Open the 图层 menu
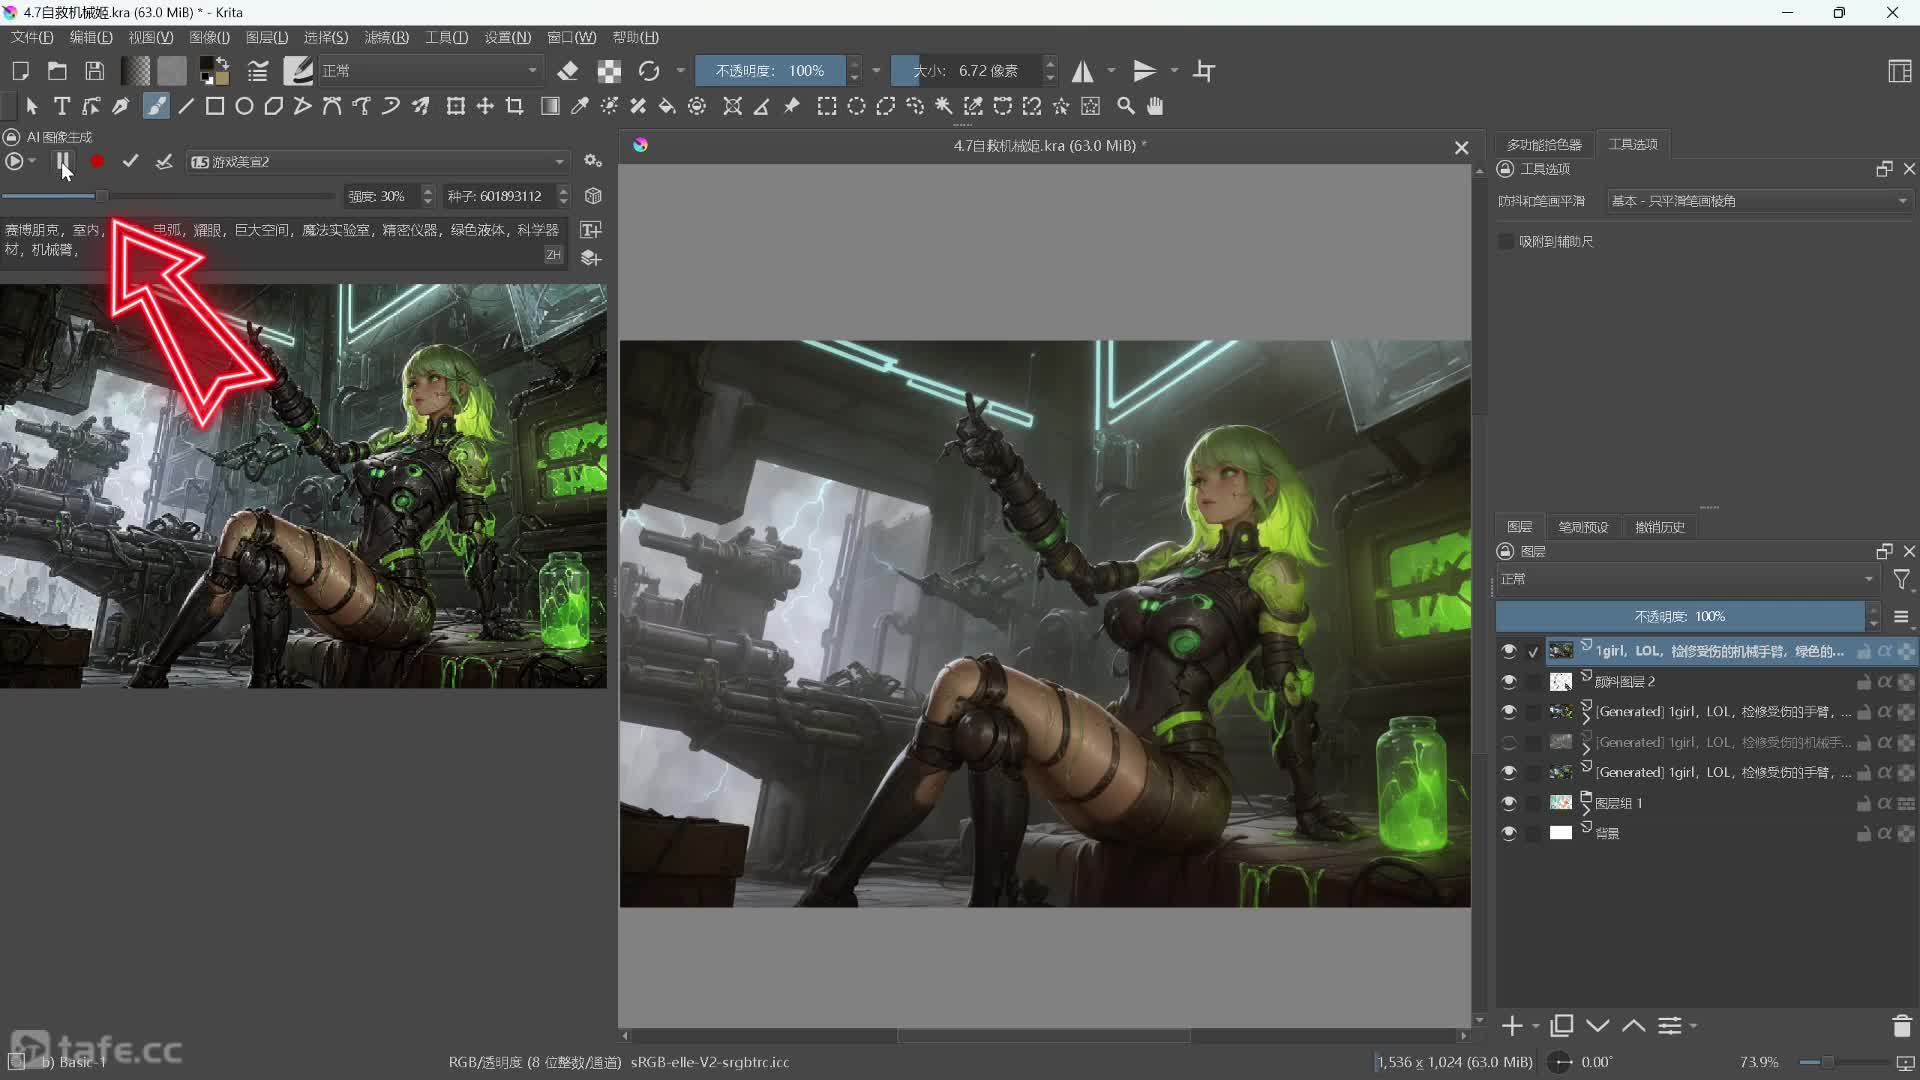Image resolution: width=1920 pixels, height=1080 pixels. pos(267,37)
